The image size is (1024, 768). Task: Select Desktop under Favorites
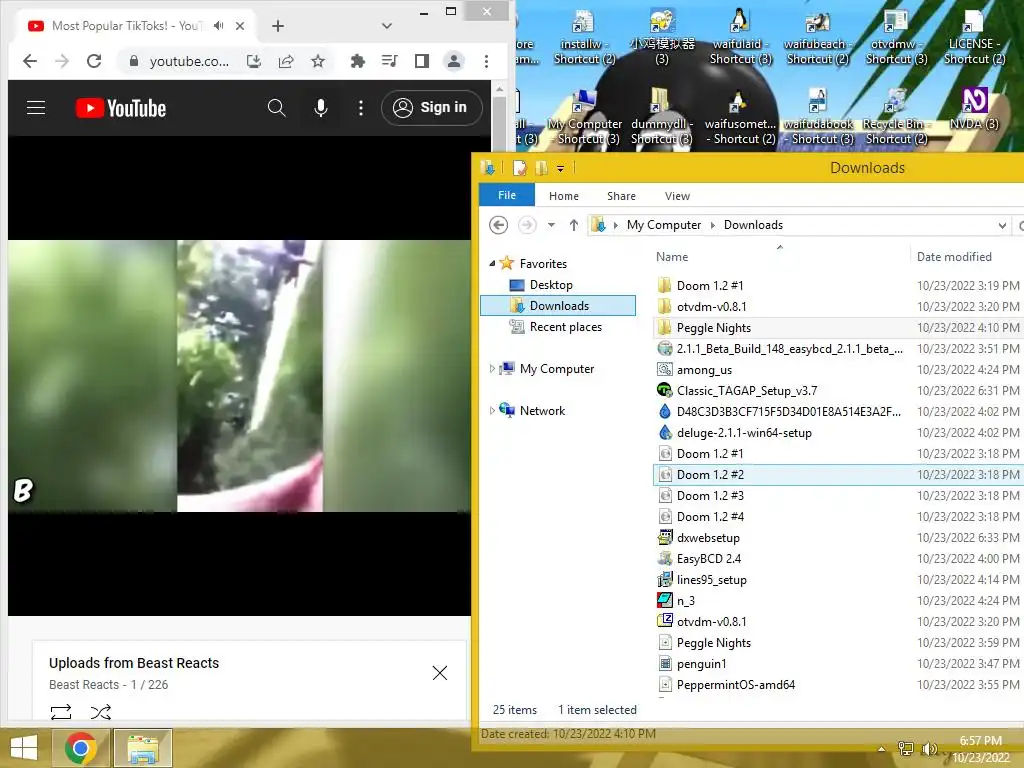tap(551, 285)
